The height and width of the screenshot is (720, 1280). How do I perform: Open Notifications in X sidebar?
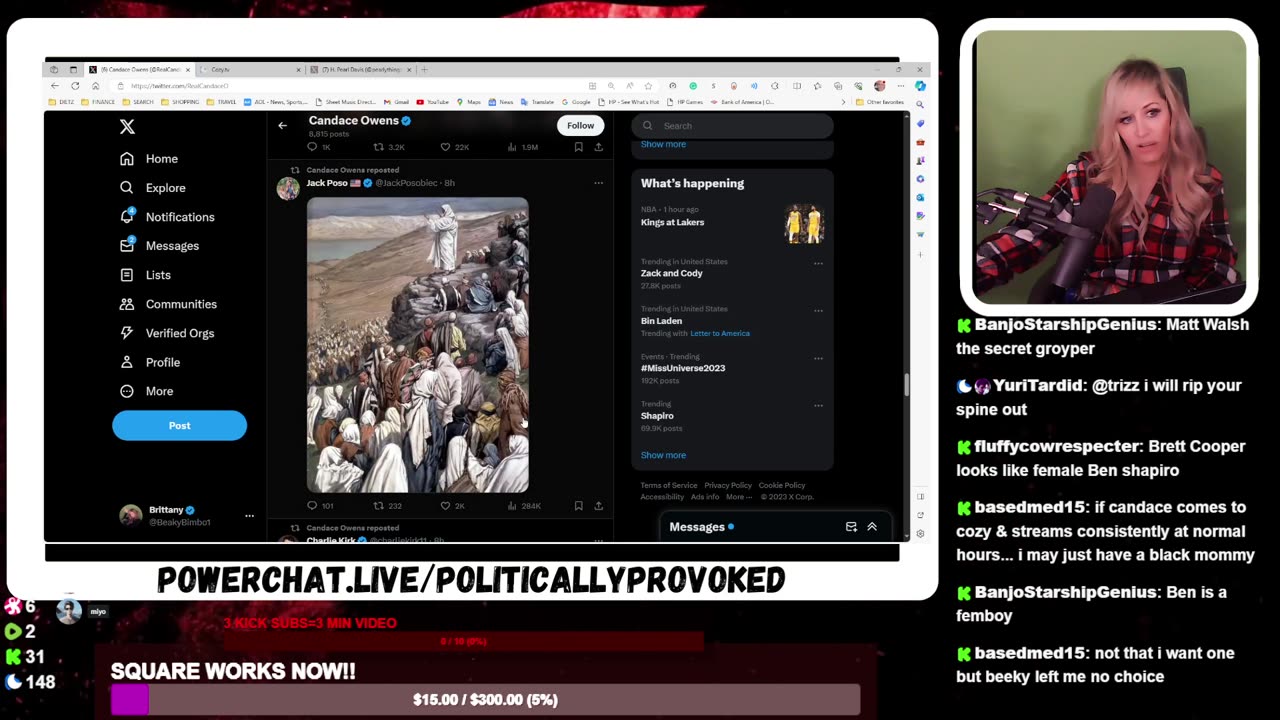[x=167, y=217]
